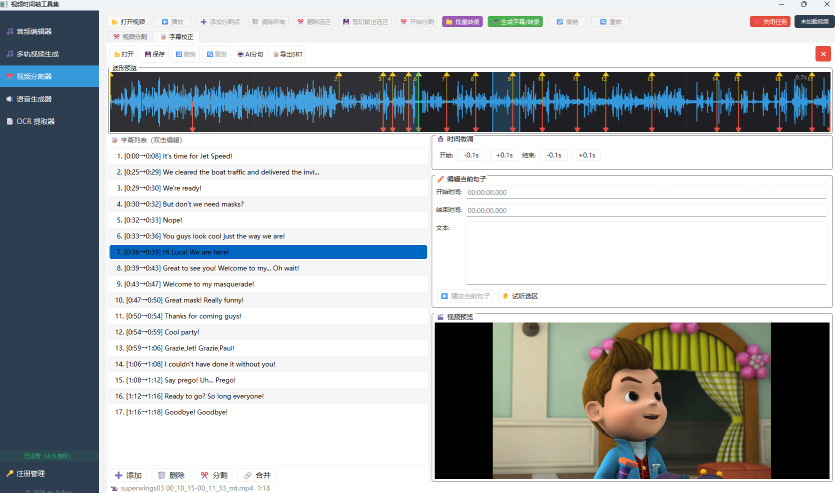Click the green playhead marker on waveform
This screenshot has width=835, height=493.
(419, 101)
